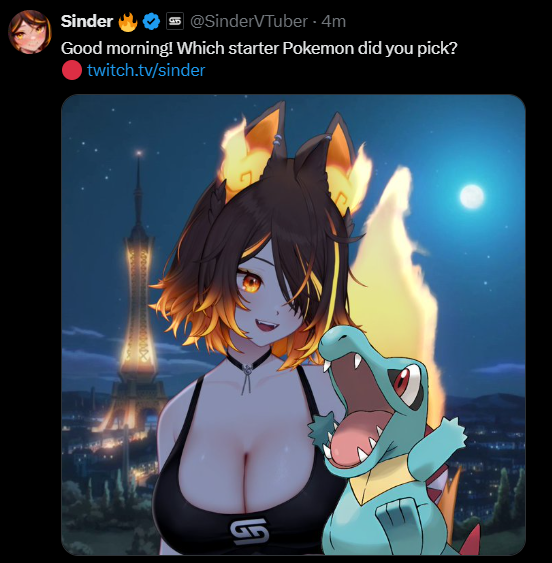The height and width of the screenshot is (563, 552).
Task: Click the blue verified checkmark badge
Action: pyautogui.click(x=151, y=22)
